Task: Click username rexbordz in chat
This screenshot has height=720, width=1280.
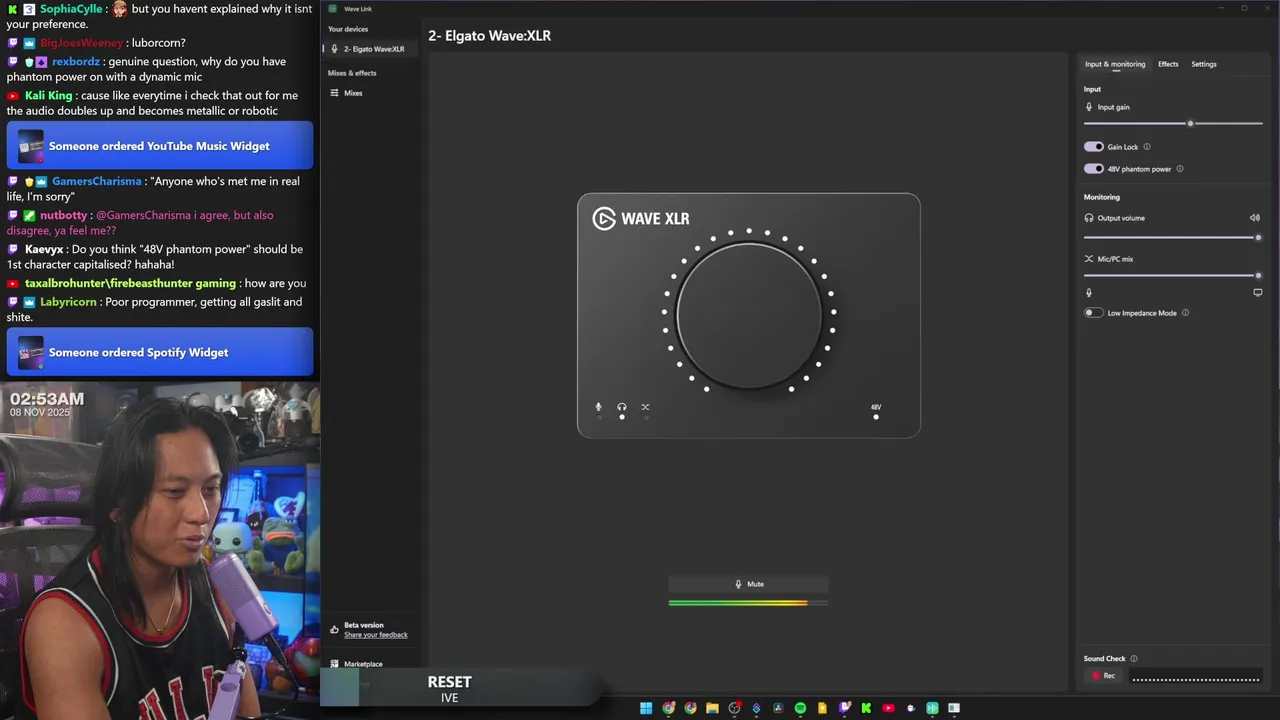Action: (x=76, y=62)
